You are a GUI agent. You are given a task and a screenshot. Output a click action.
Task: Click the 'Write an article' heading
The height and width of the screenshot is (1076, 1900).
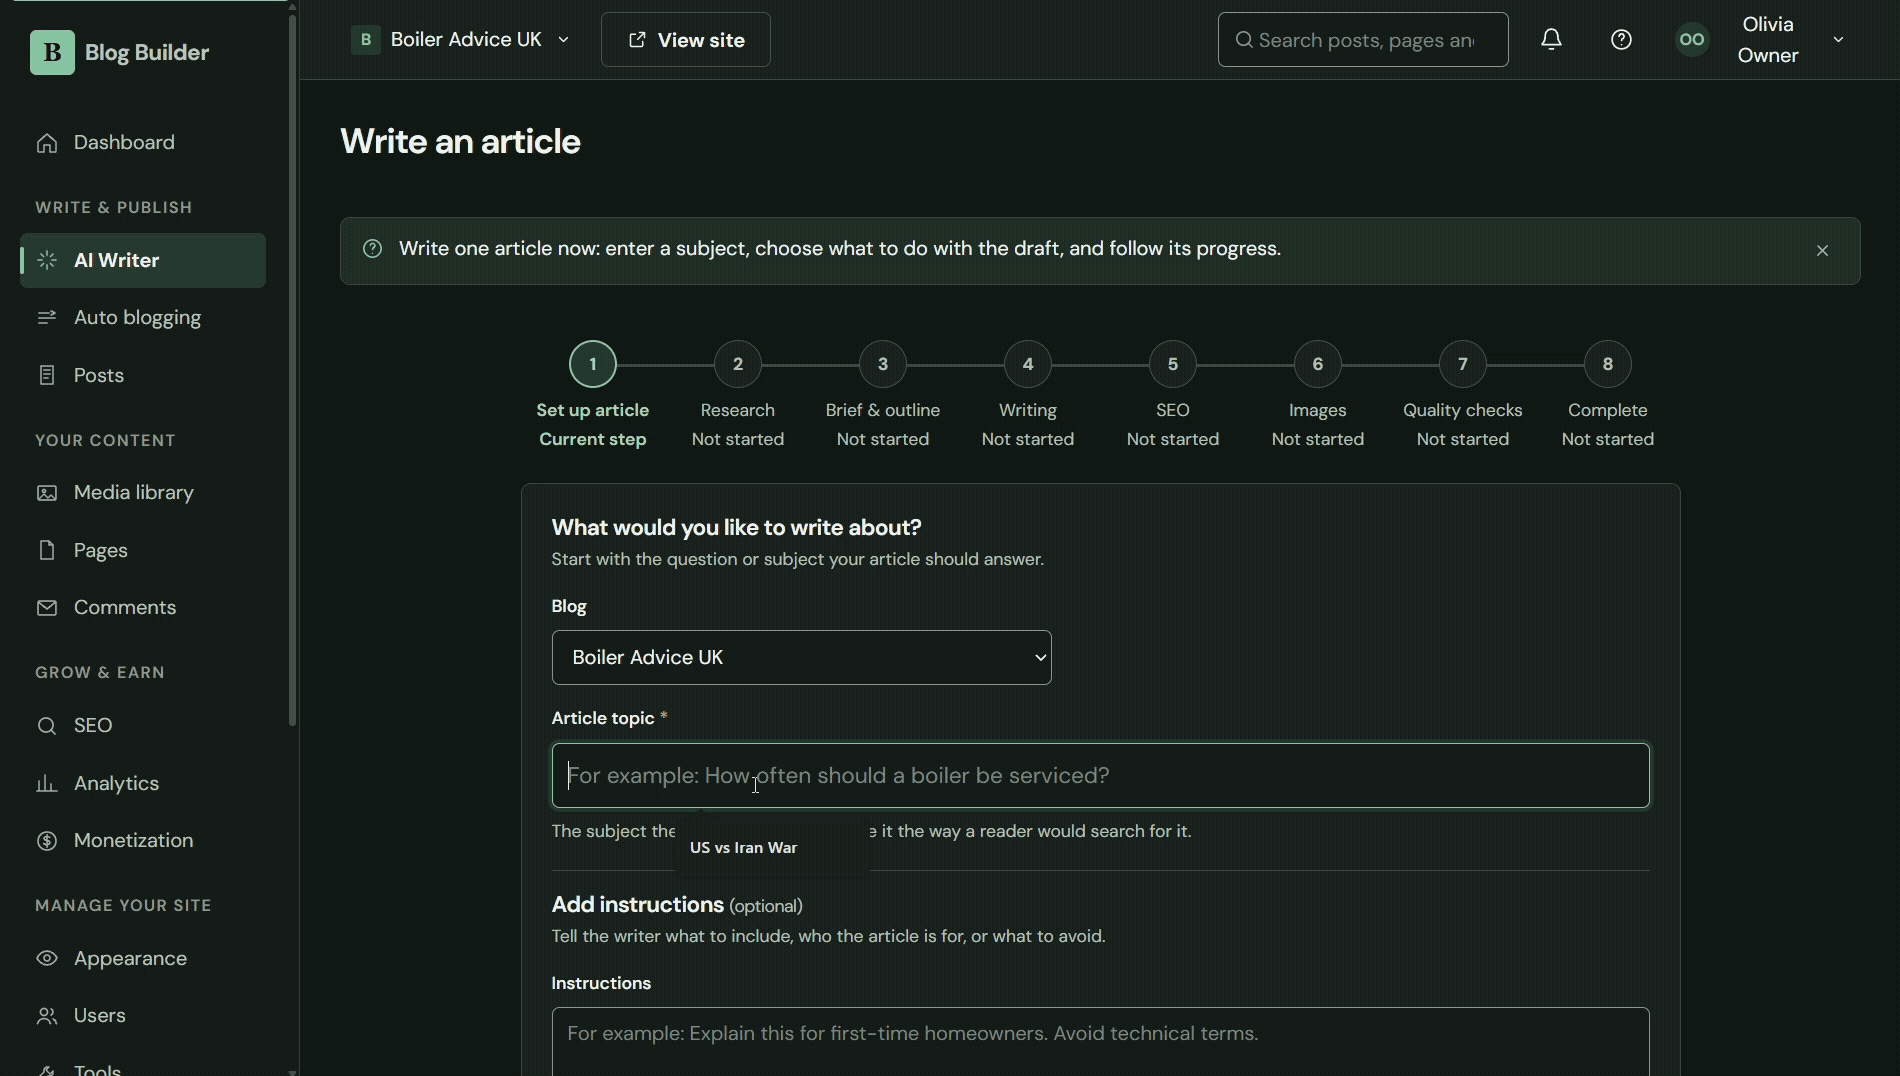pos(460,142)
